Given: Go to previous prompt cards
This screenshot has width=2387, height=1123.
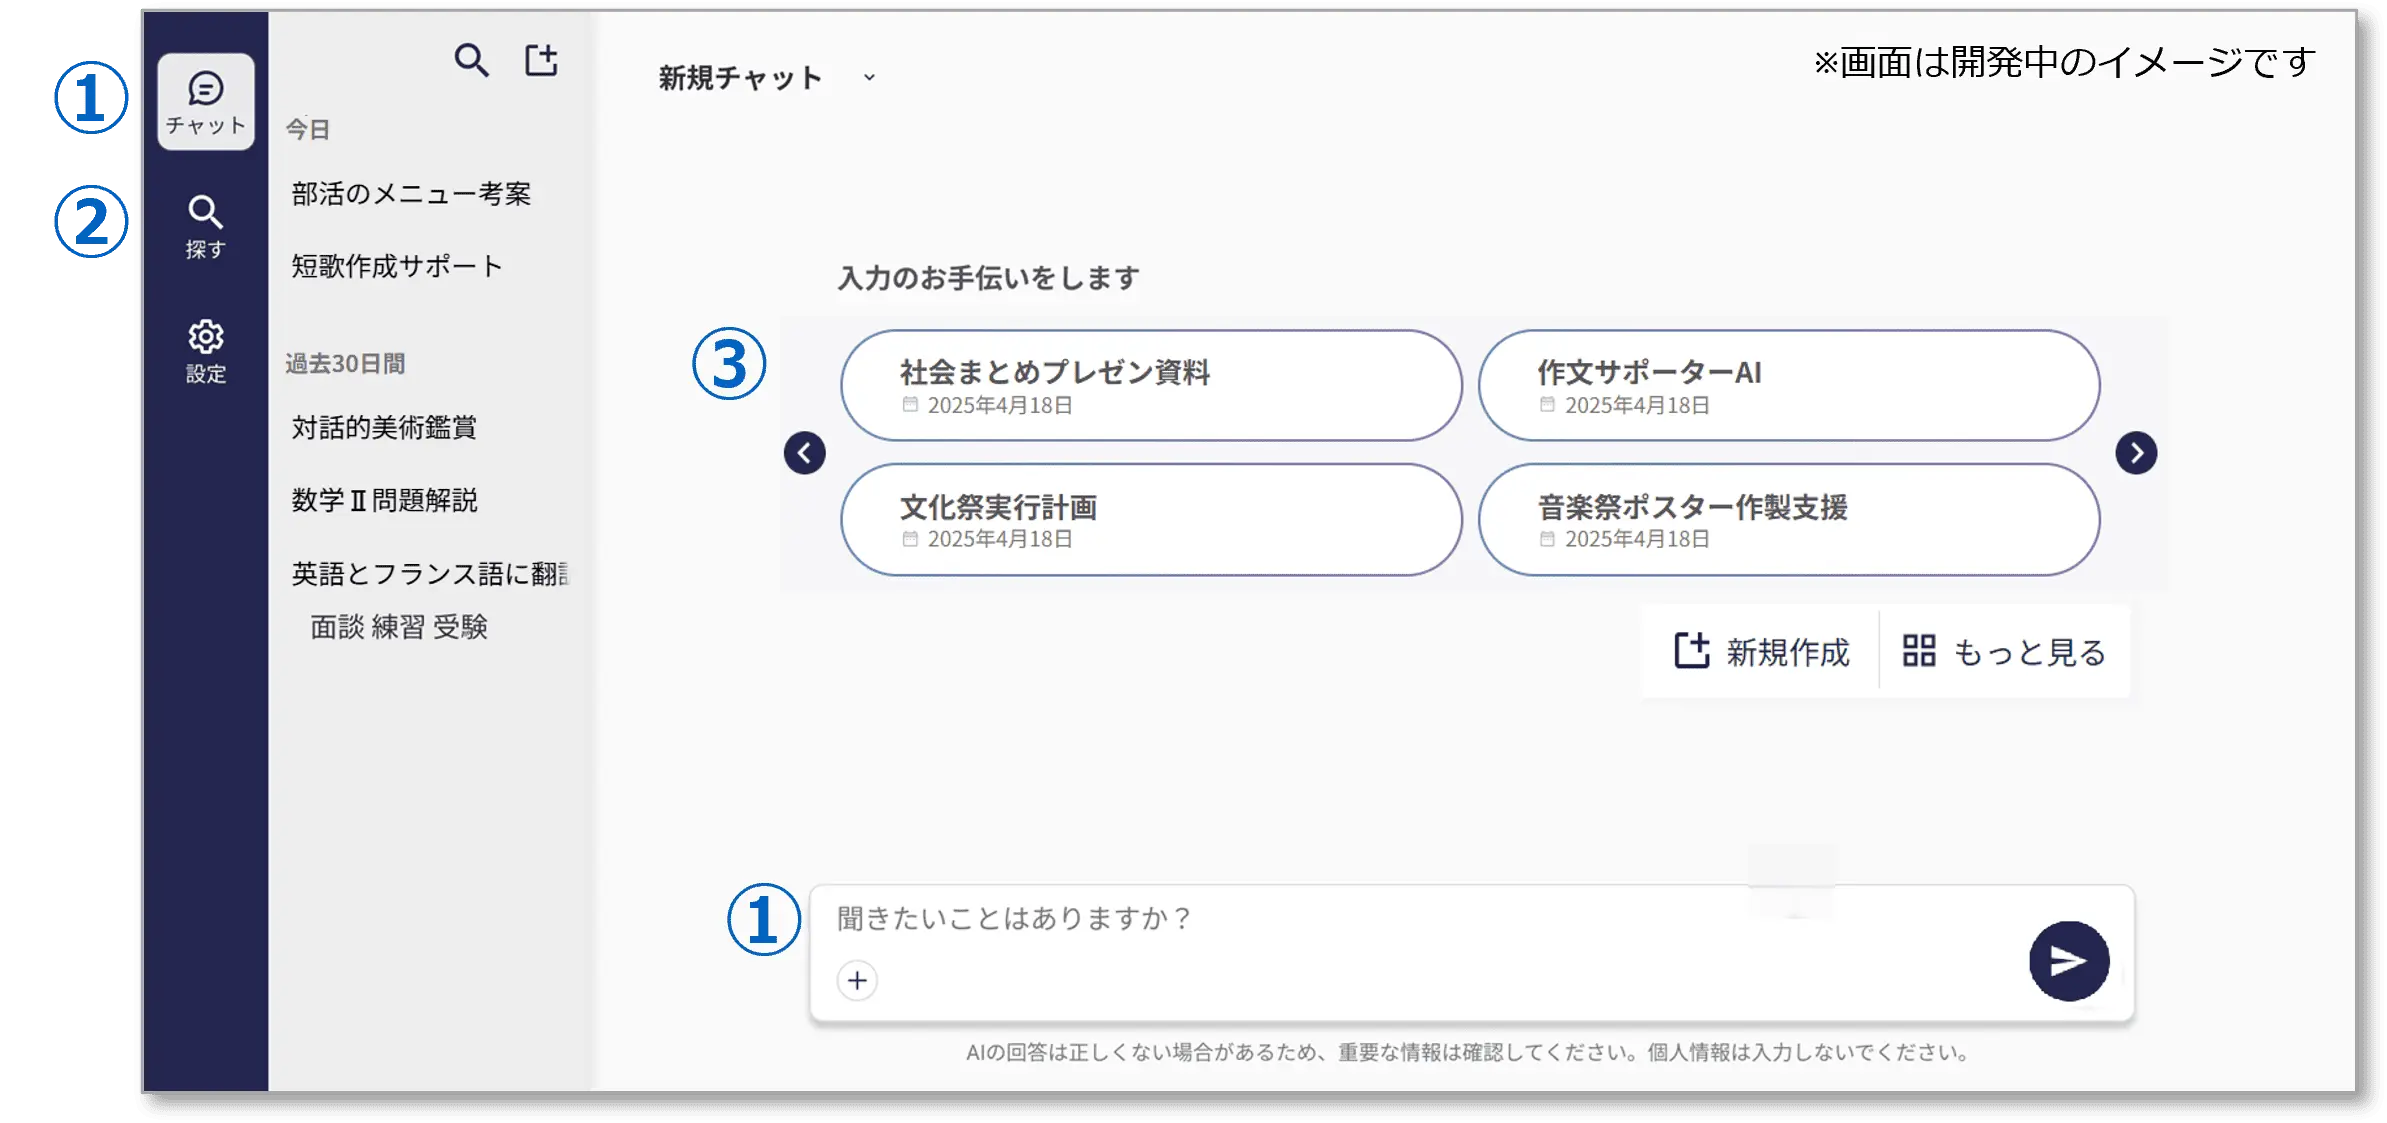Looking at the screenshot, I should coord(804,453).
